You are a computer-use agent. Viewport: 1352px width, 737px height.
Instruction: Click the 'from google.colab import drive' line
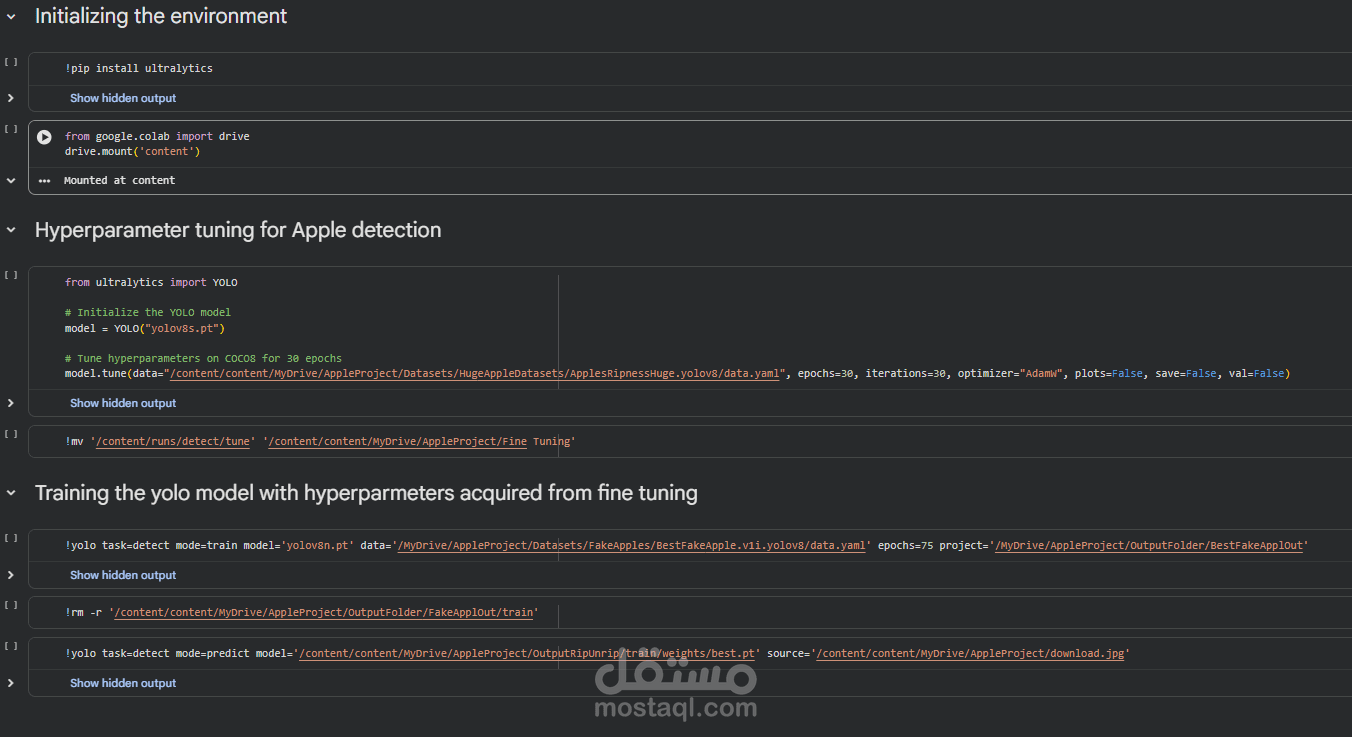157,136
